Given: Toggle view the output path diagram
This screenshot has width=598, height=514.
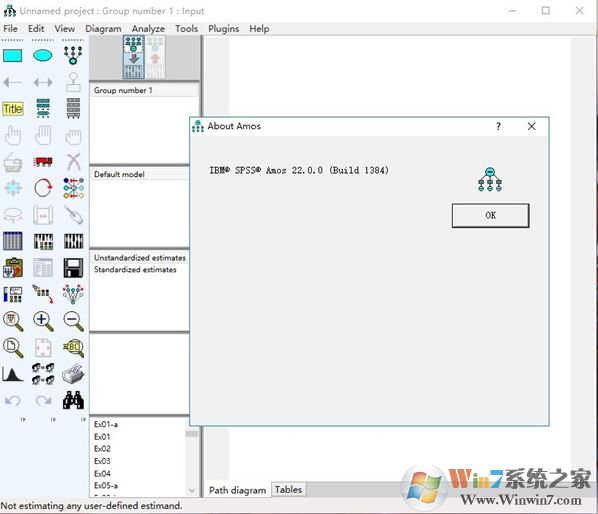Looking at the screenshot, I should (x=155, y=57).
